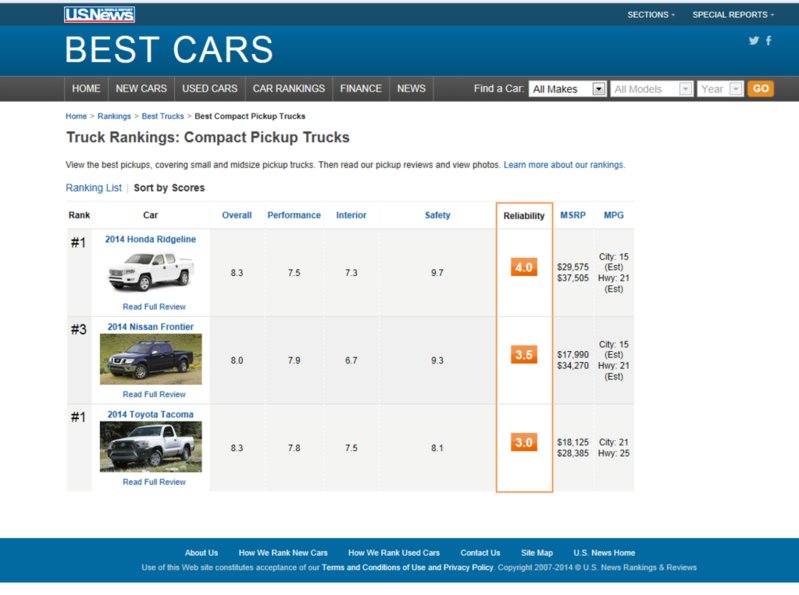Click the $29,575 MSRP value
This screenshot has width=799, height=595.
coord(573,267)
